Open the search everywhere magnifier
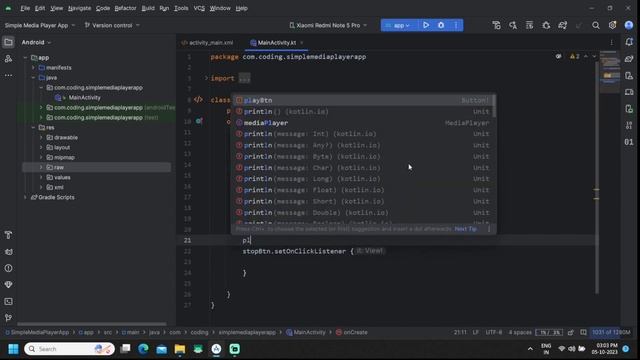Viewport: 640px width, 360px height. [x=596, y=25]
